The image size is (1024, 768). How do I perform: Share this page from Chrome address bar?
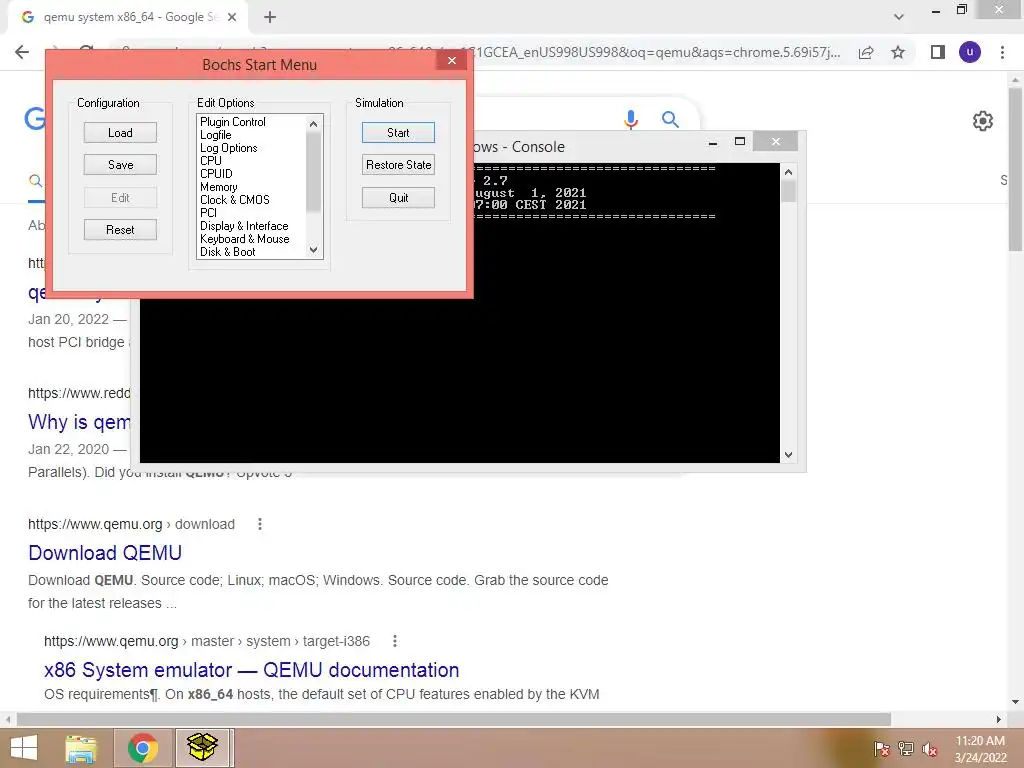(866, 52)
